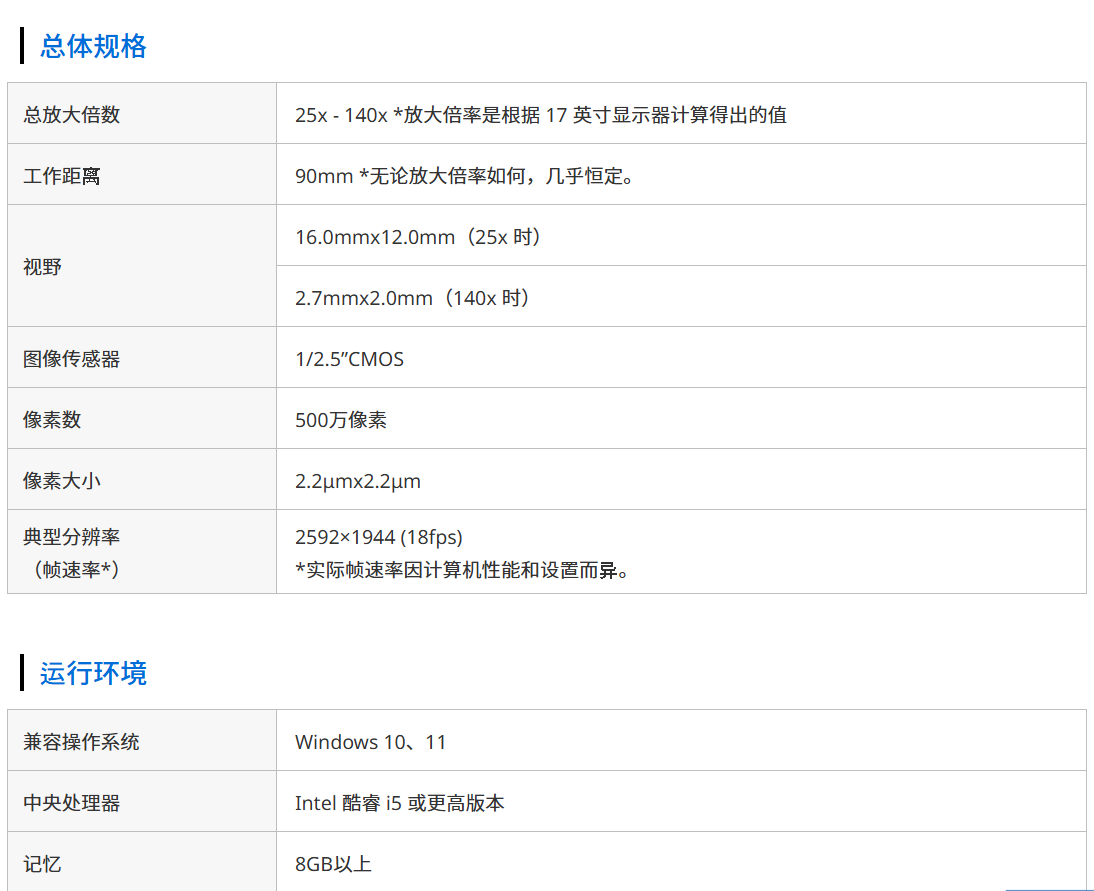Select the 兼容操作系统 row label

[x=81, y=742]
